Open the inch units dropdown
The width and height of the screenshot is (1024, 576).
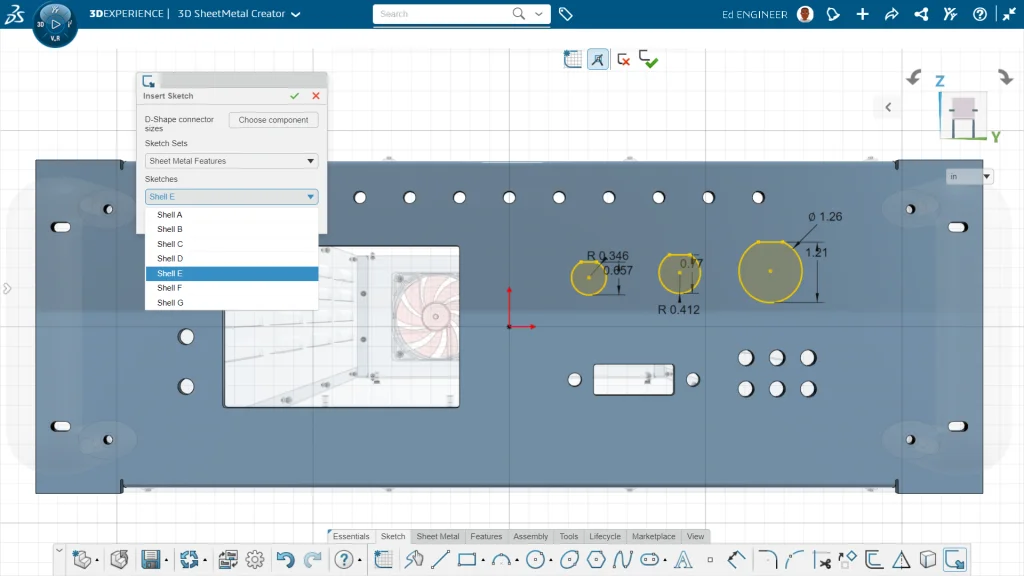pyautogui.click(x=970, y=177)
